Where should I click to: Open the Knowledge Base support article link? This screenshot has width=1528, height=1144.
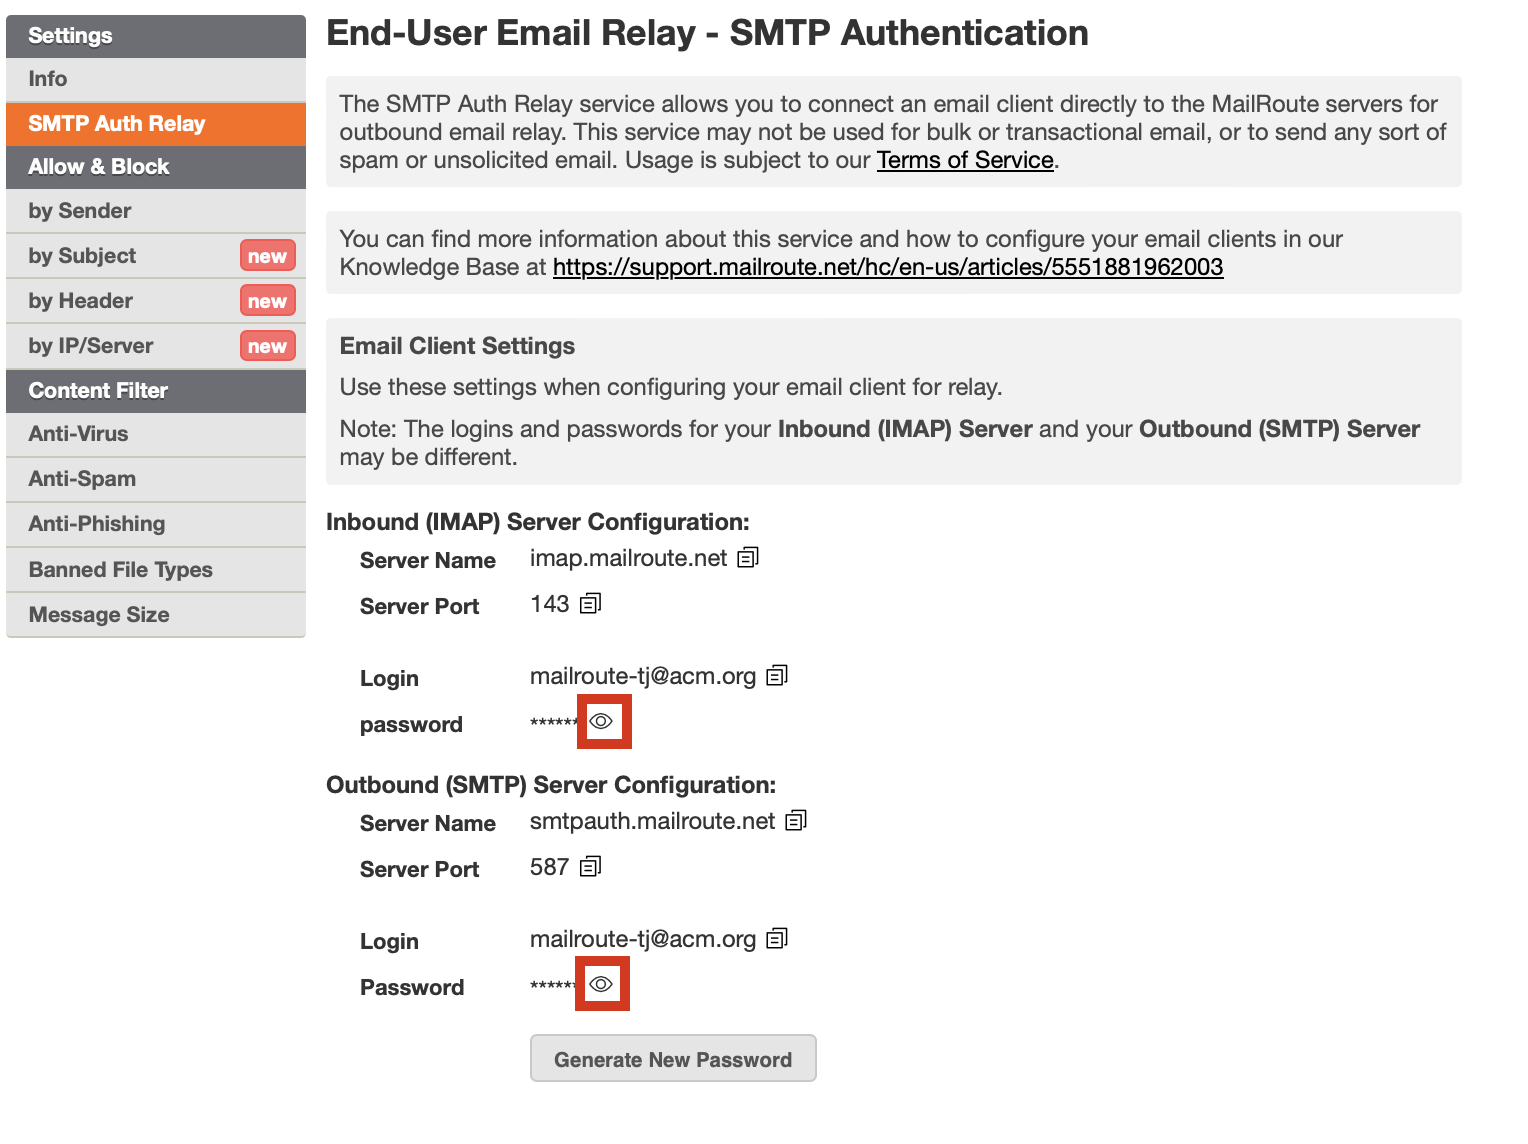coord(887,267)
